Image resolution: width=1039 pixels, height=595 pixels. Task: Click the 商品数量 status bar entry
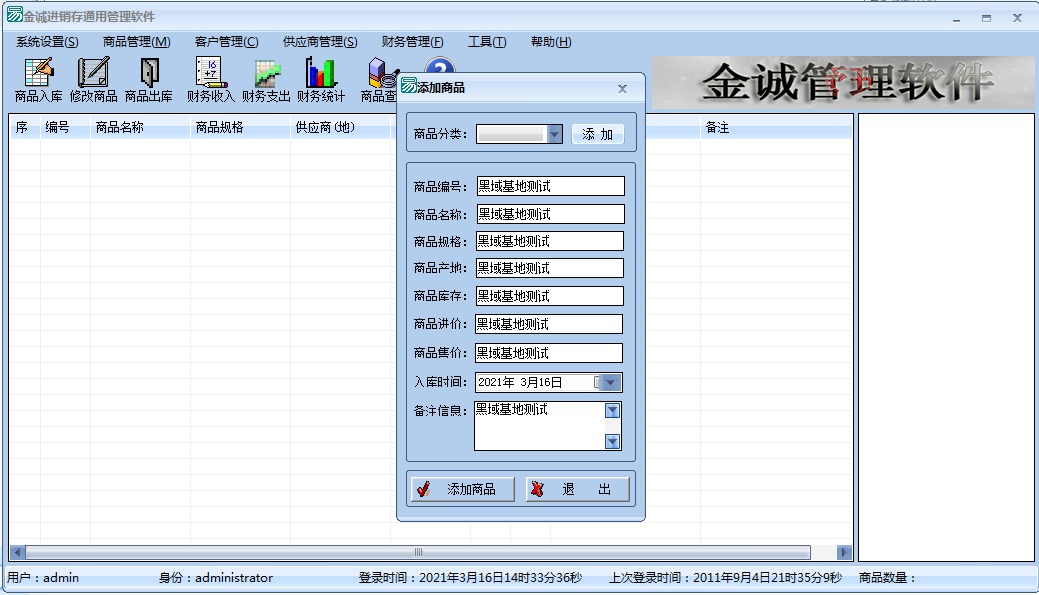887,578
